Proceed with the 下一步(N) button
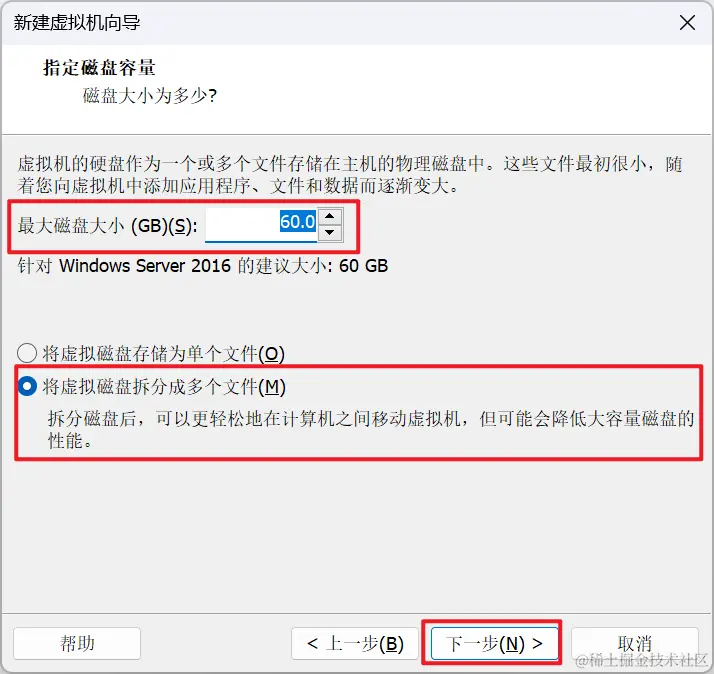 click(494, 643)
